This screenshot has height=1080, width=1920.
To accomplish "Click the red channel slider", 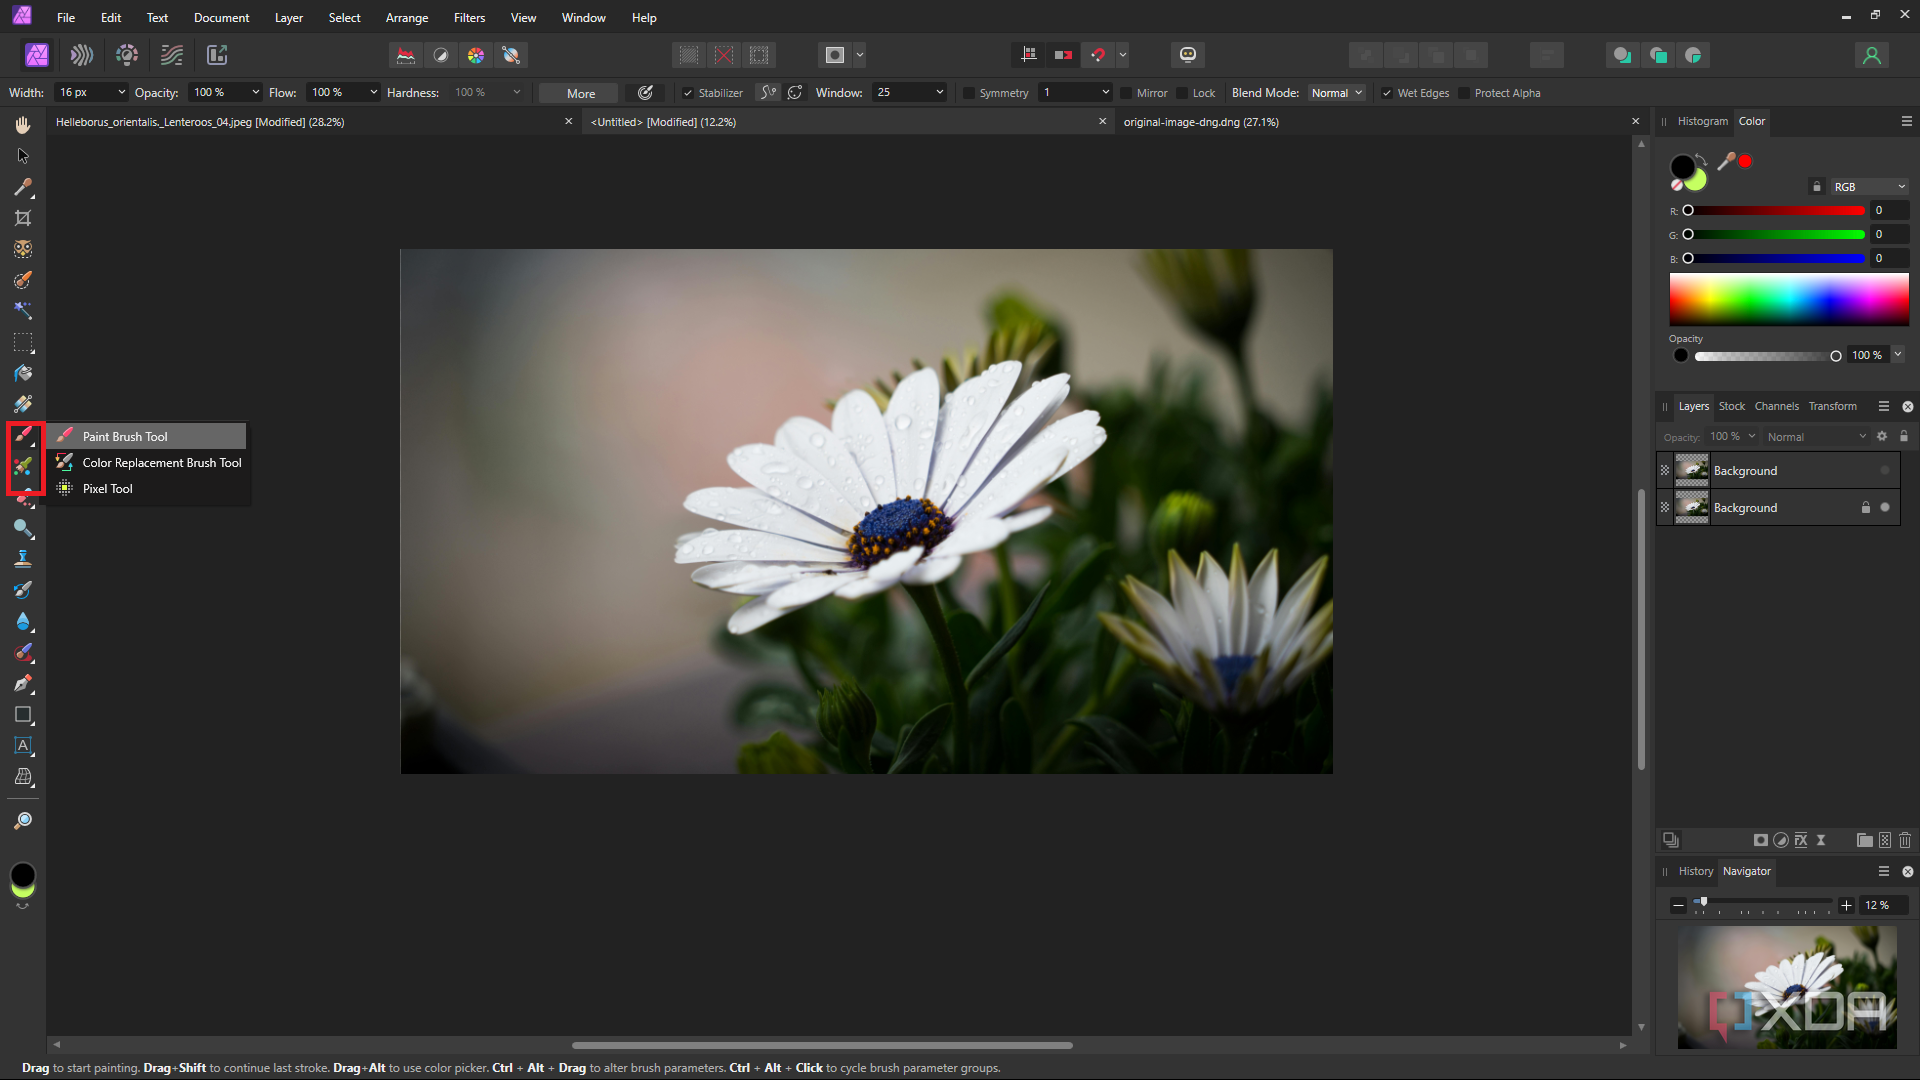I will pyautogui.click(x=1776, y=211).
